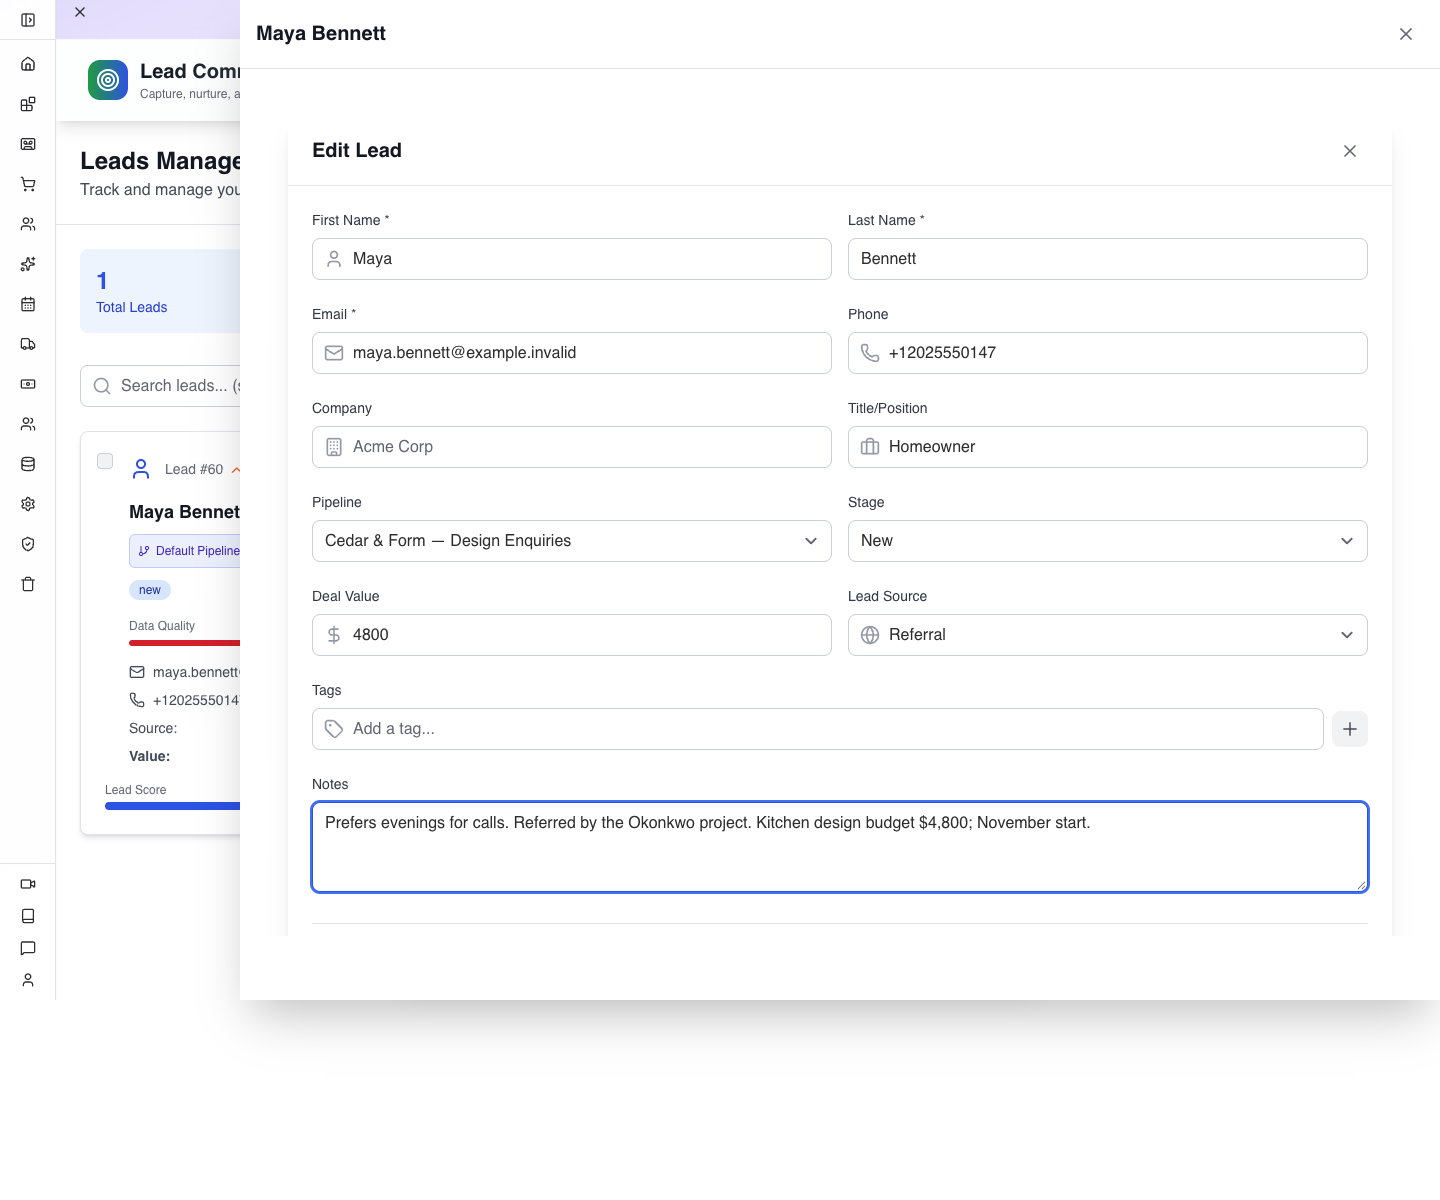Open the calendar icon in sidebar
This screenshot has height=1200, width=1440.
click(x=28, y=304)
